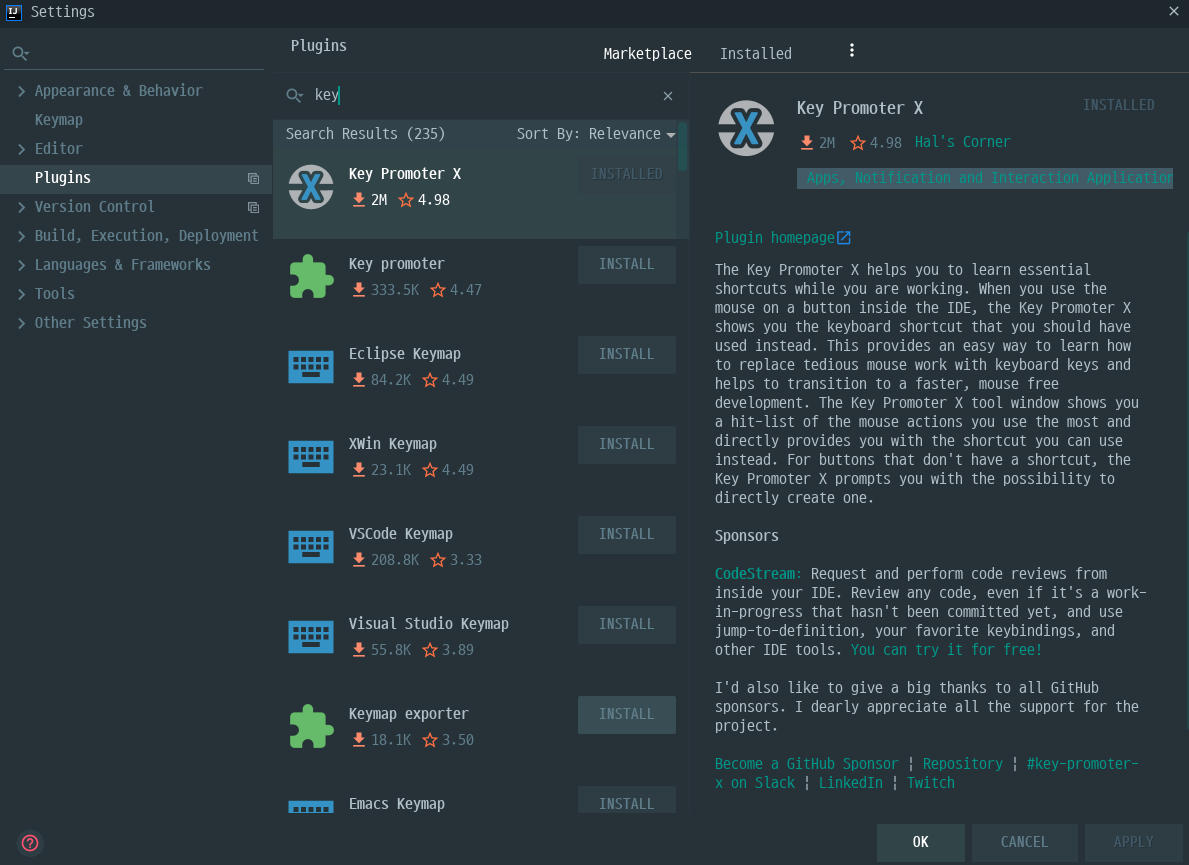The width and height of the screenshot is (1189, 865).
Task: Click the large Key Promoter X logo in details
Action: [x=746, y=128]
